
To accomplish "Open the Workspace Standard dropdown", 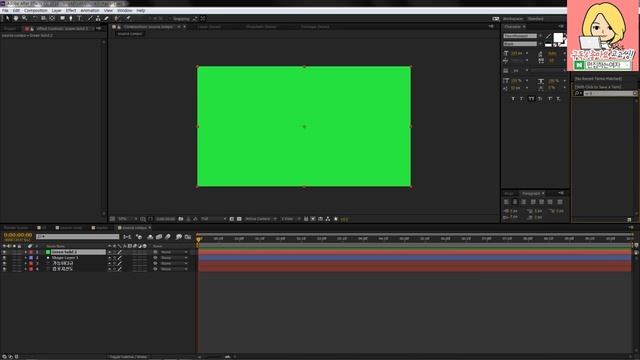I will [x=537, y=19].
